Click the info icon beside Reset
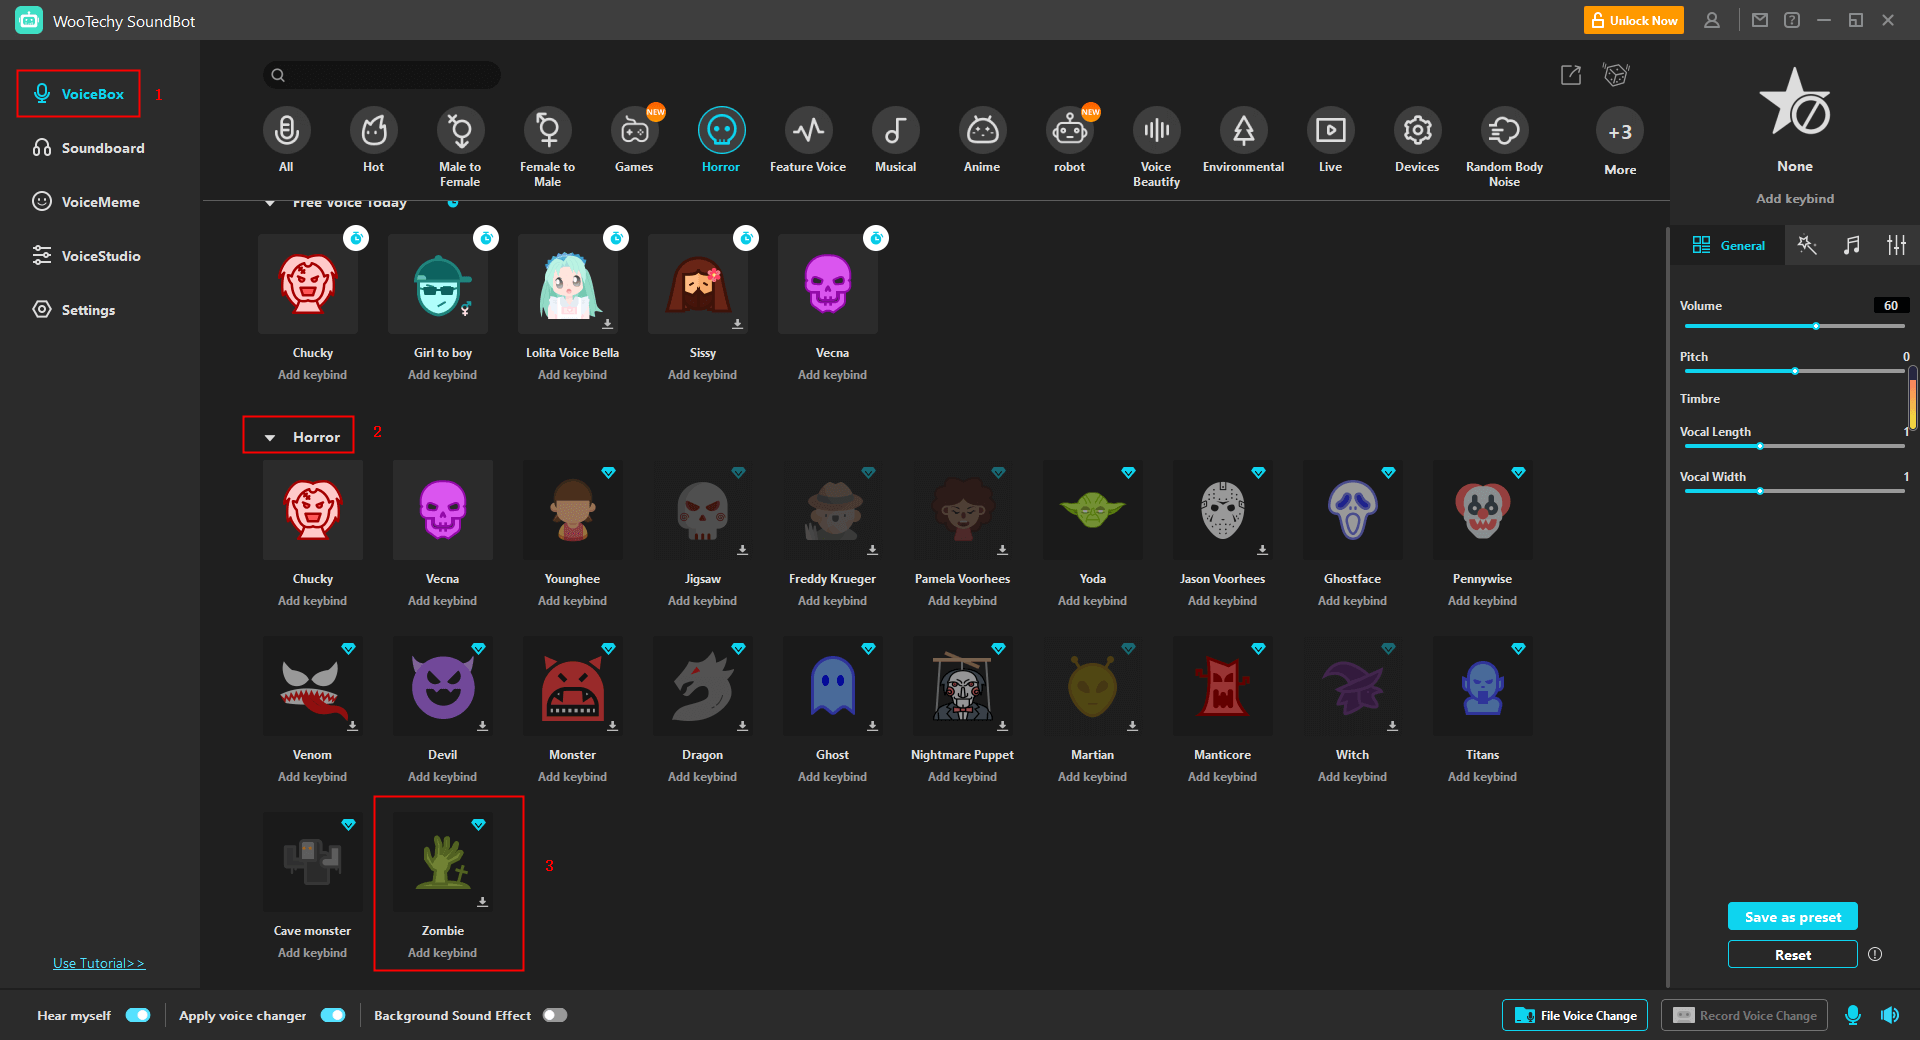Screen dimensions: 1920x1040 tap(1875, 954)
